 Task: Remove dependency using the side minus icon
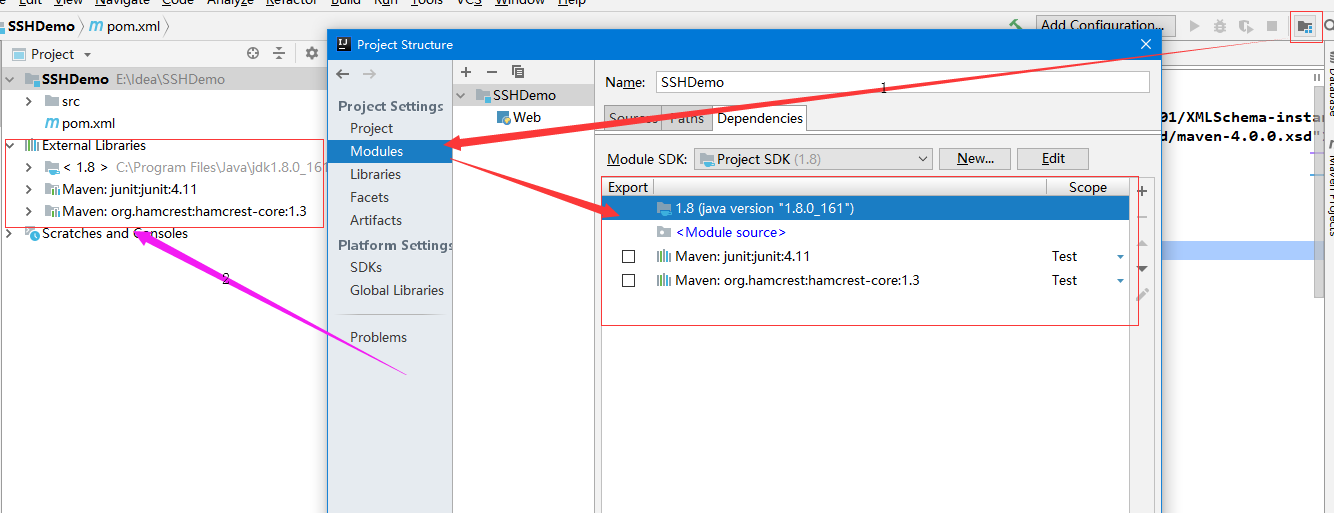tap(1142, 217)
